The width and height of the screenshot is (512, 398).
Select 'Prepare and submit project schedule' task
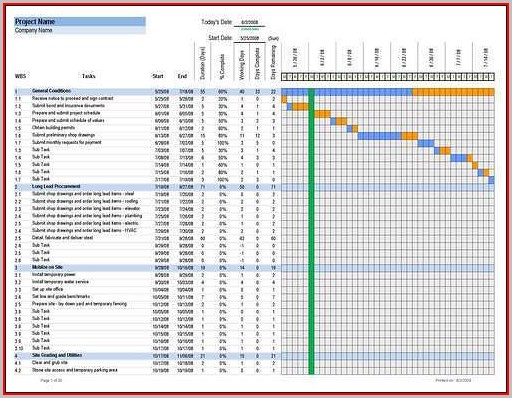[x=66, y=113]
